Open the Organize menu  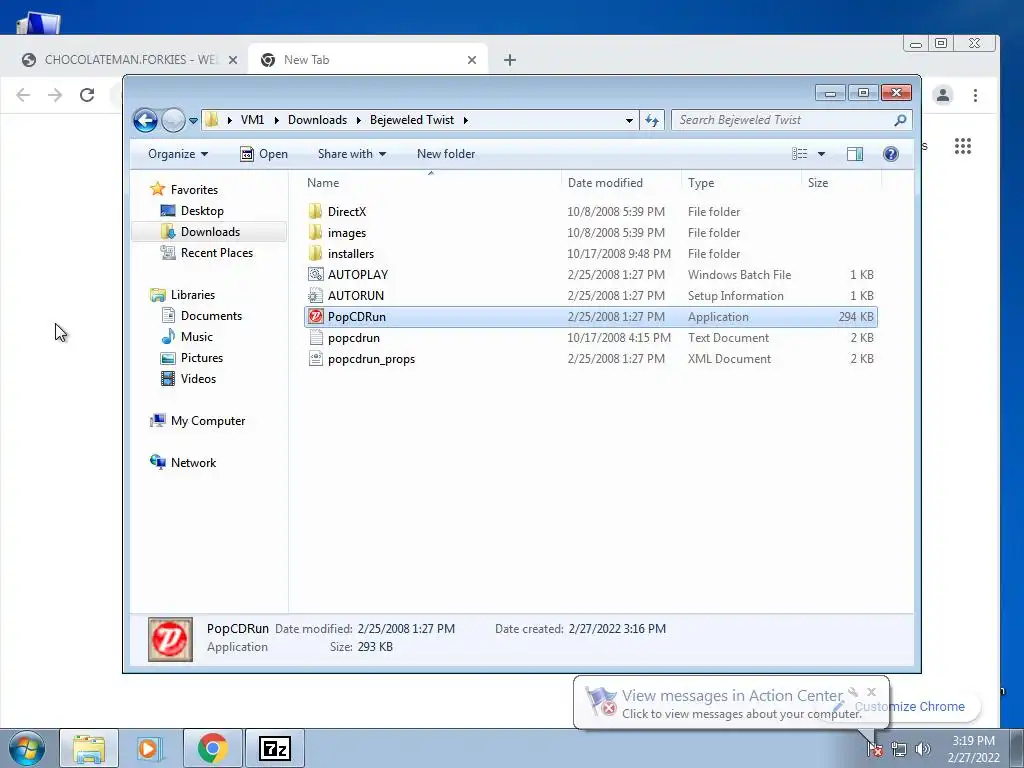click(178, 154)
